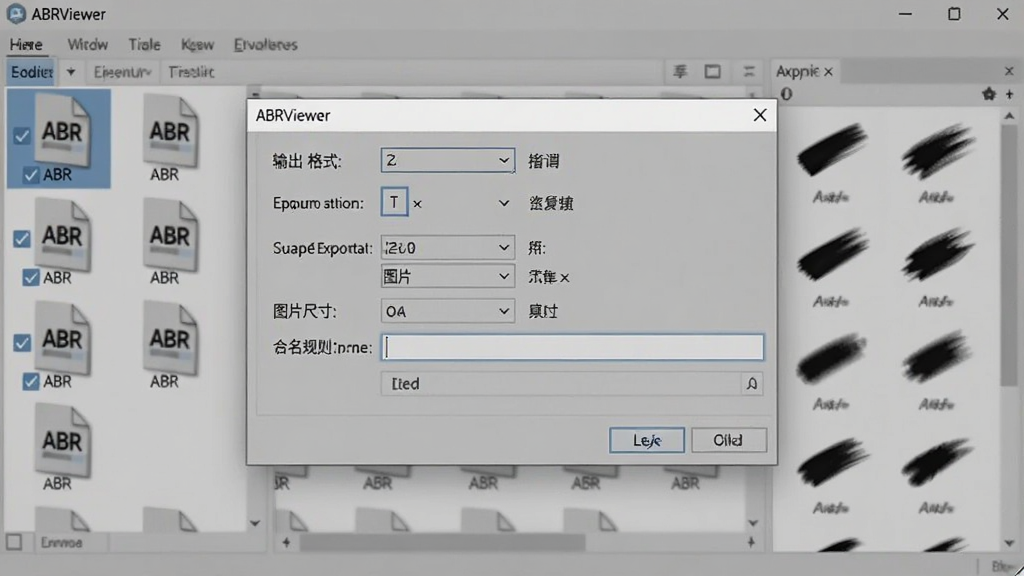Click the settings gear in brush panel

tap(989, 94)
